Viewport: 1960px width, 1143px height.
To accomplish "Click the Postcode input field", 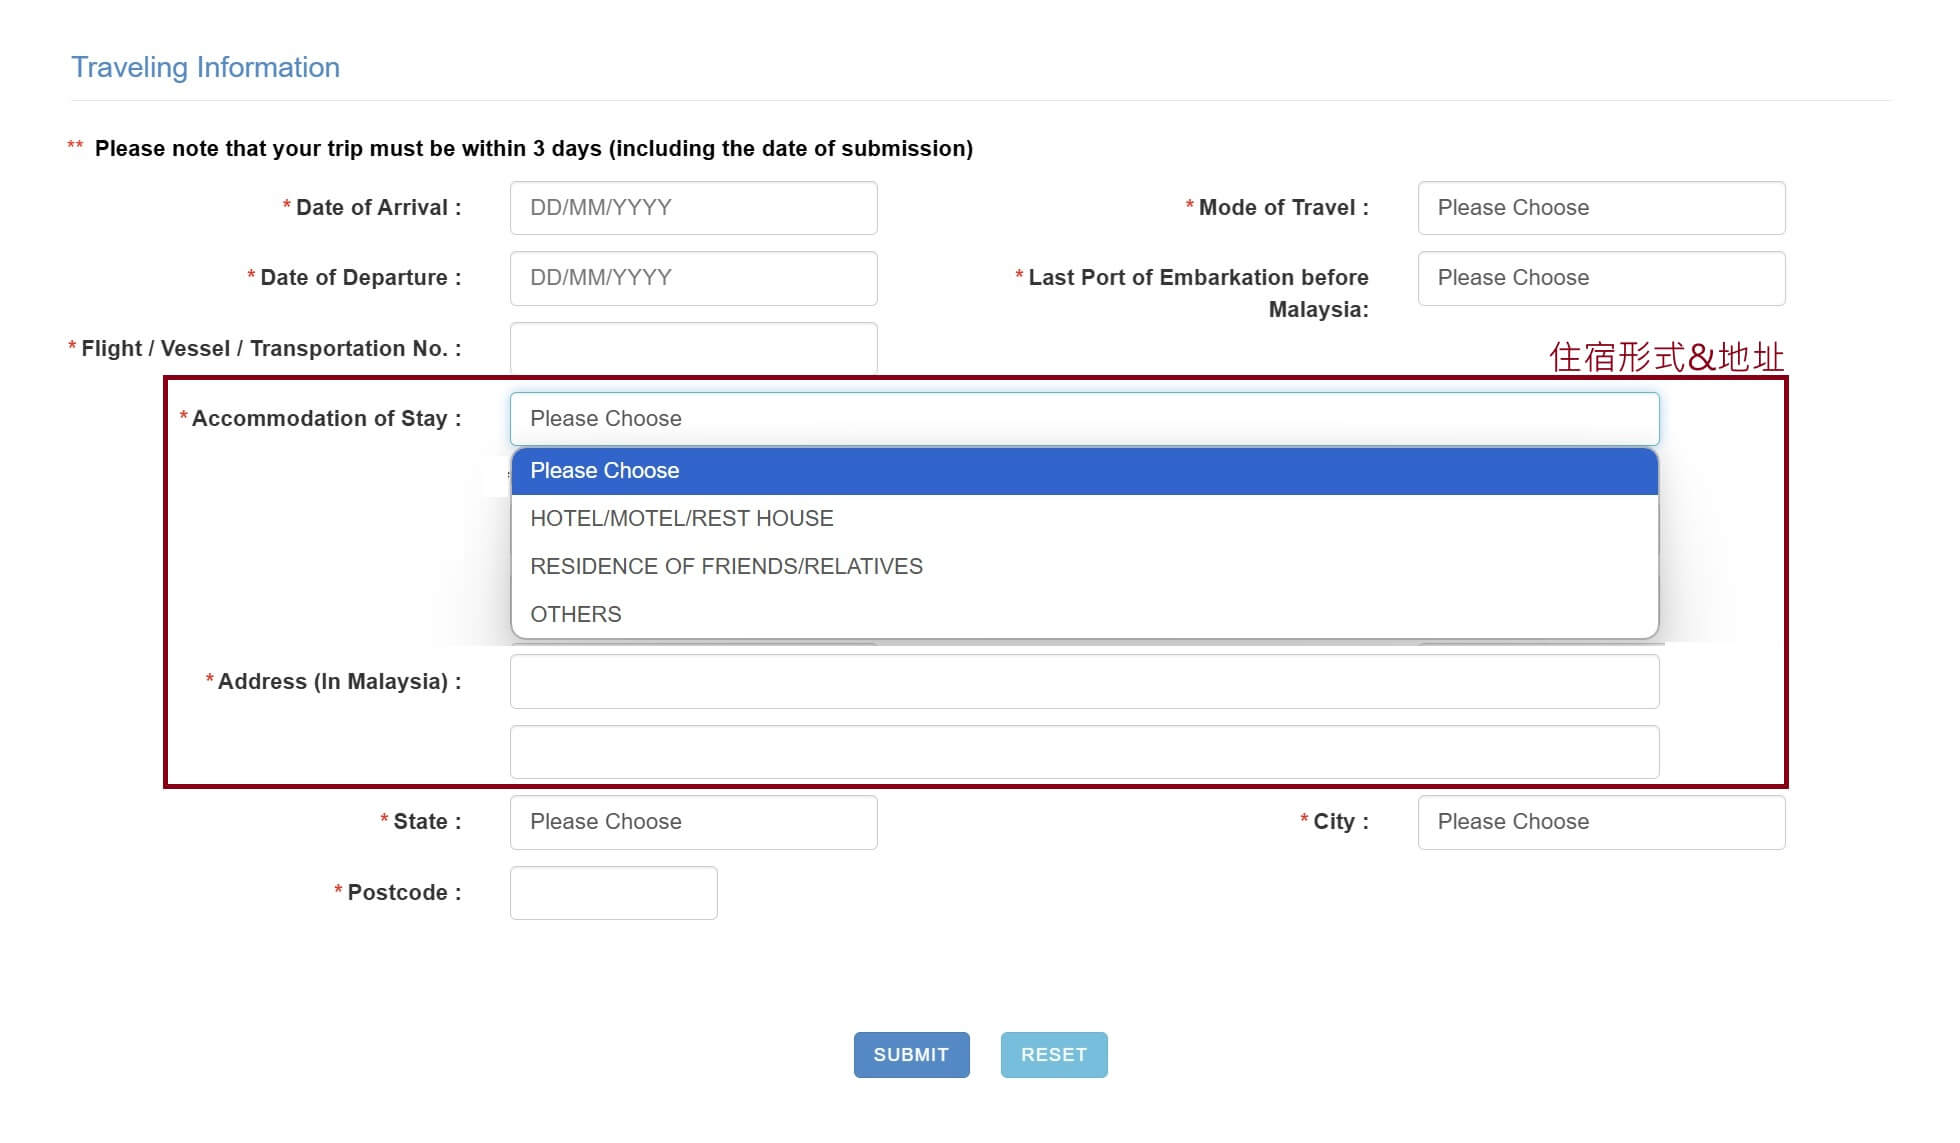I will pyautogui.click(x=613, y=893).
